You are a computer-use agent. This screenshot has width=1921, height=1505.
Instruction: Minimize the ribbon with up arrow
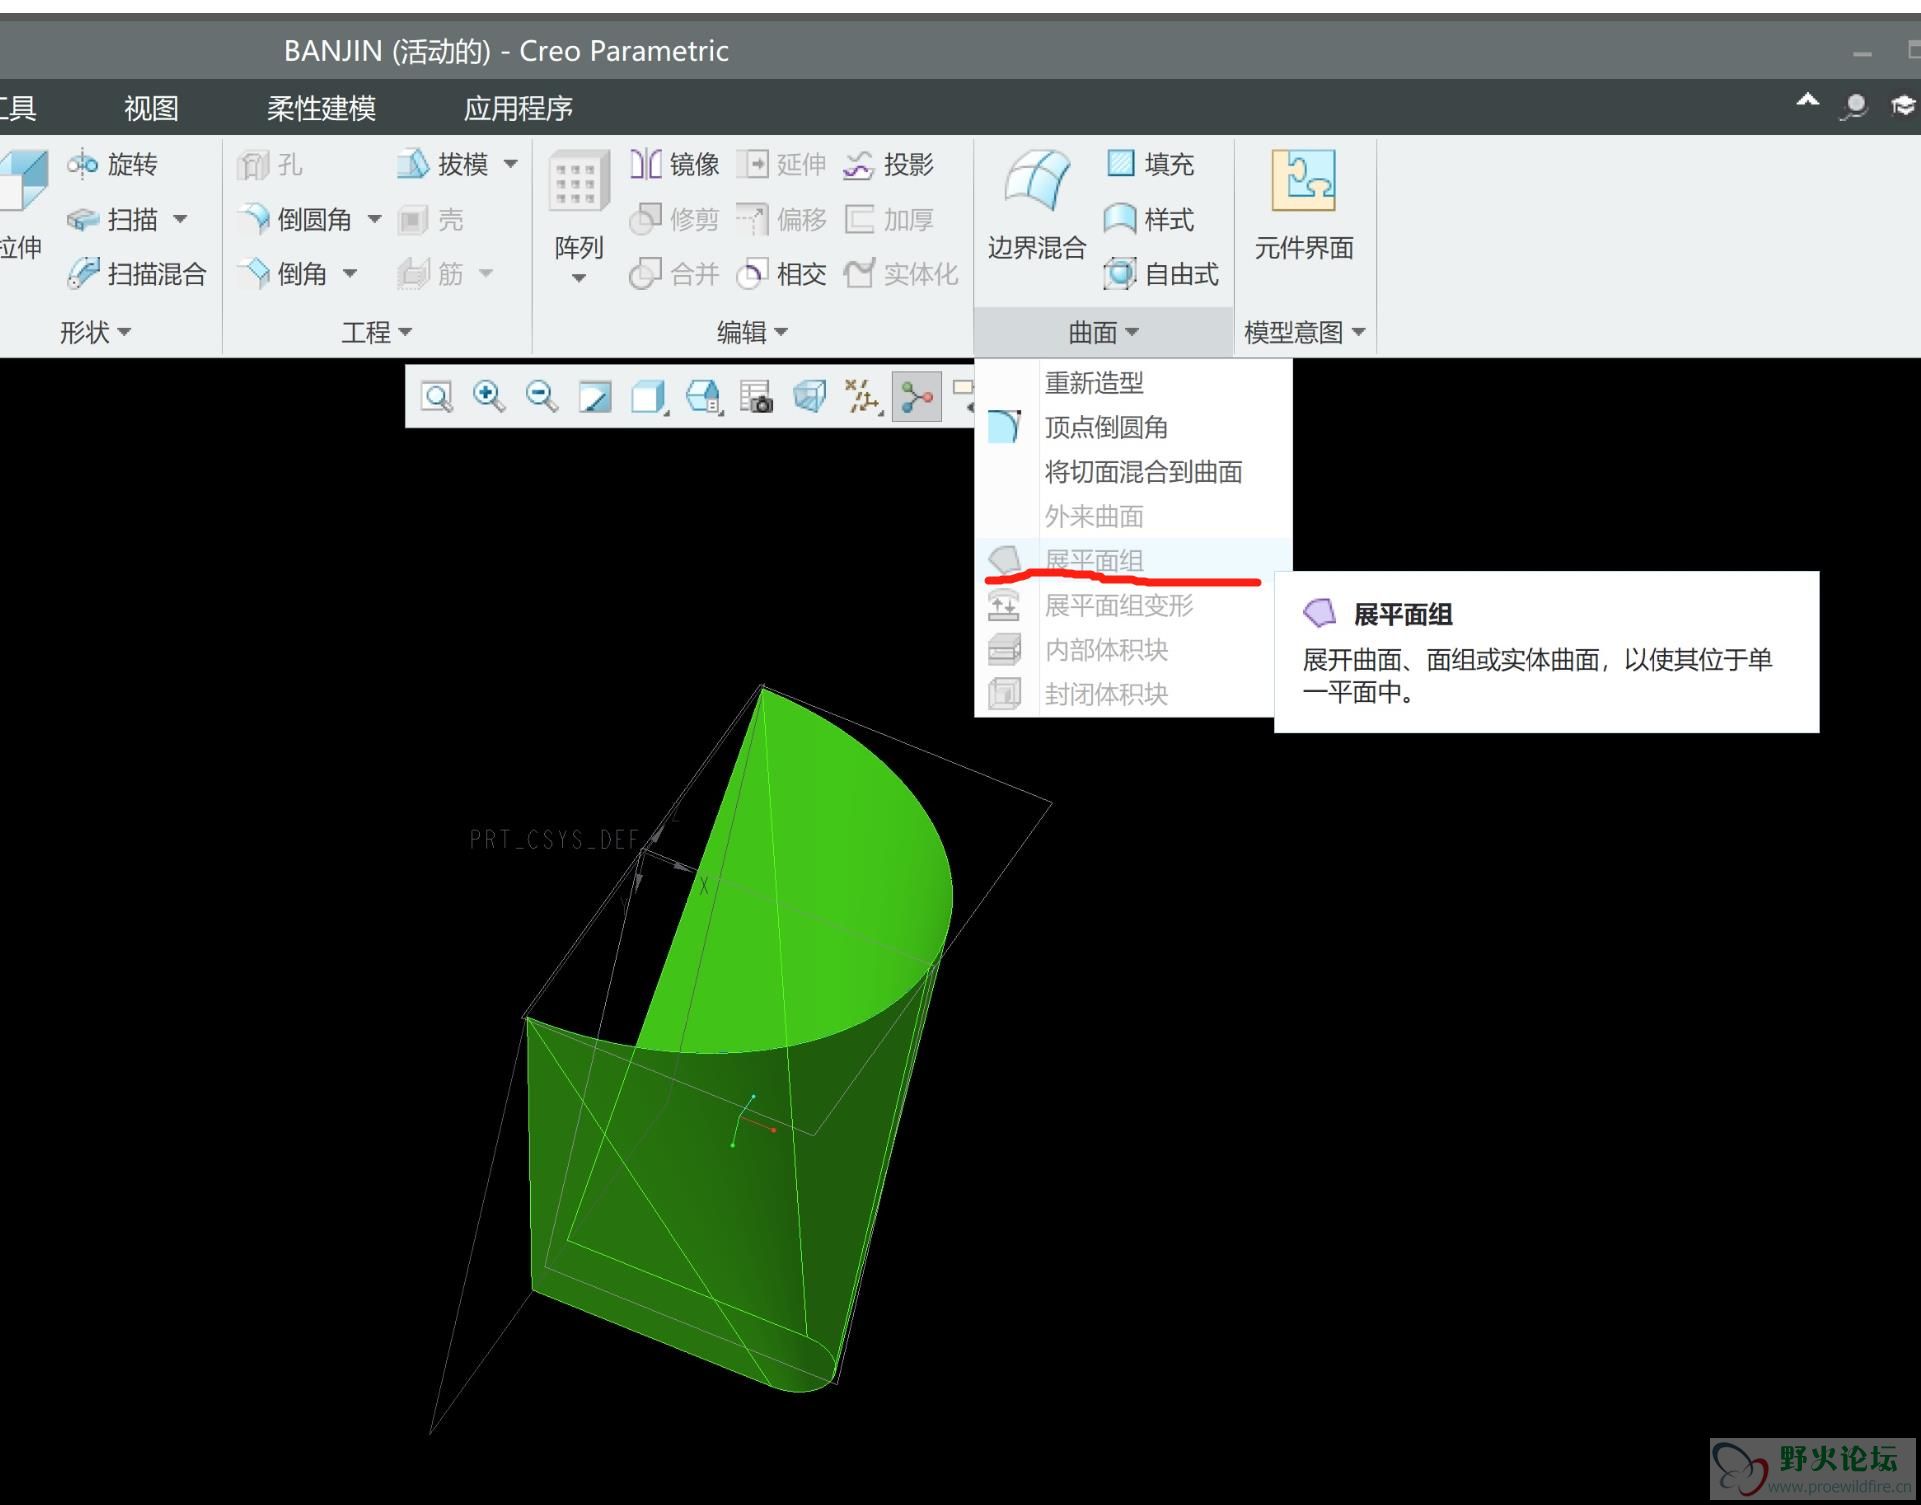[x=1808, y=101]
